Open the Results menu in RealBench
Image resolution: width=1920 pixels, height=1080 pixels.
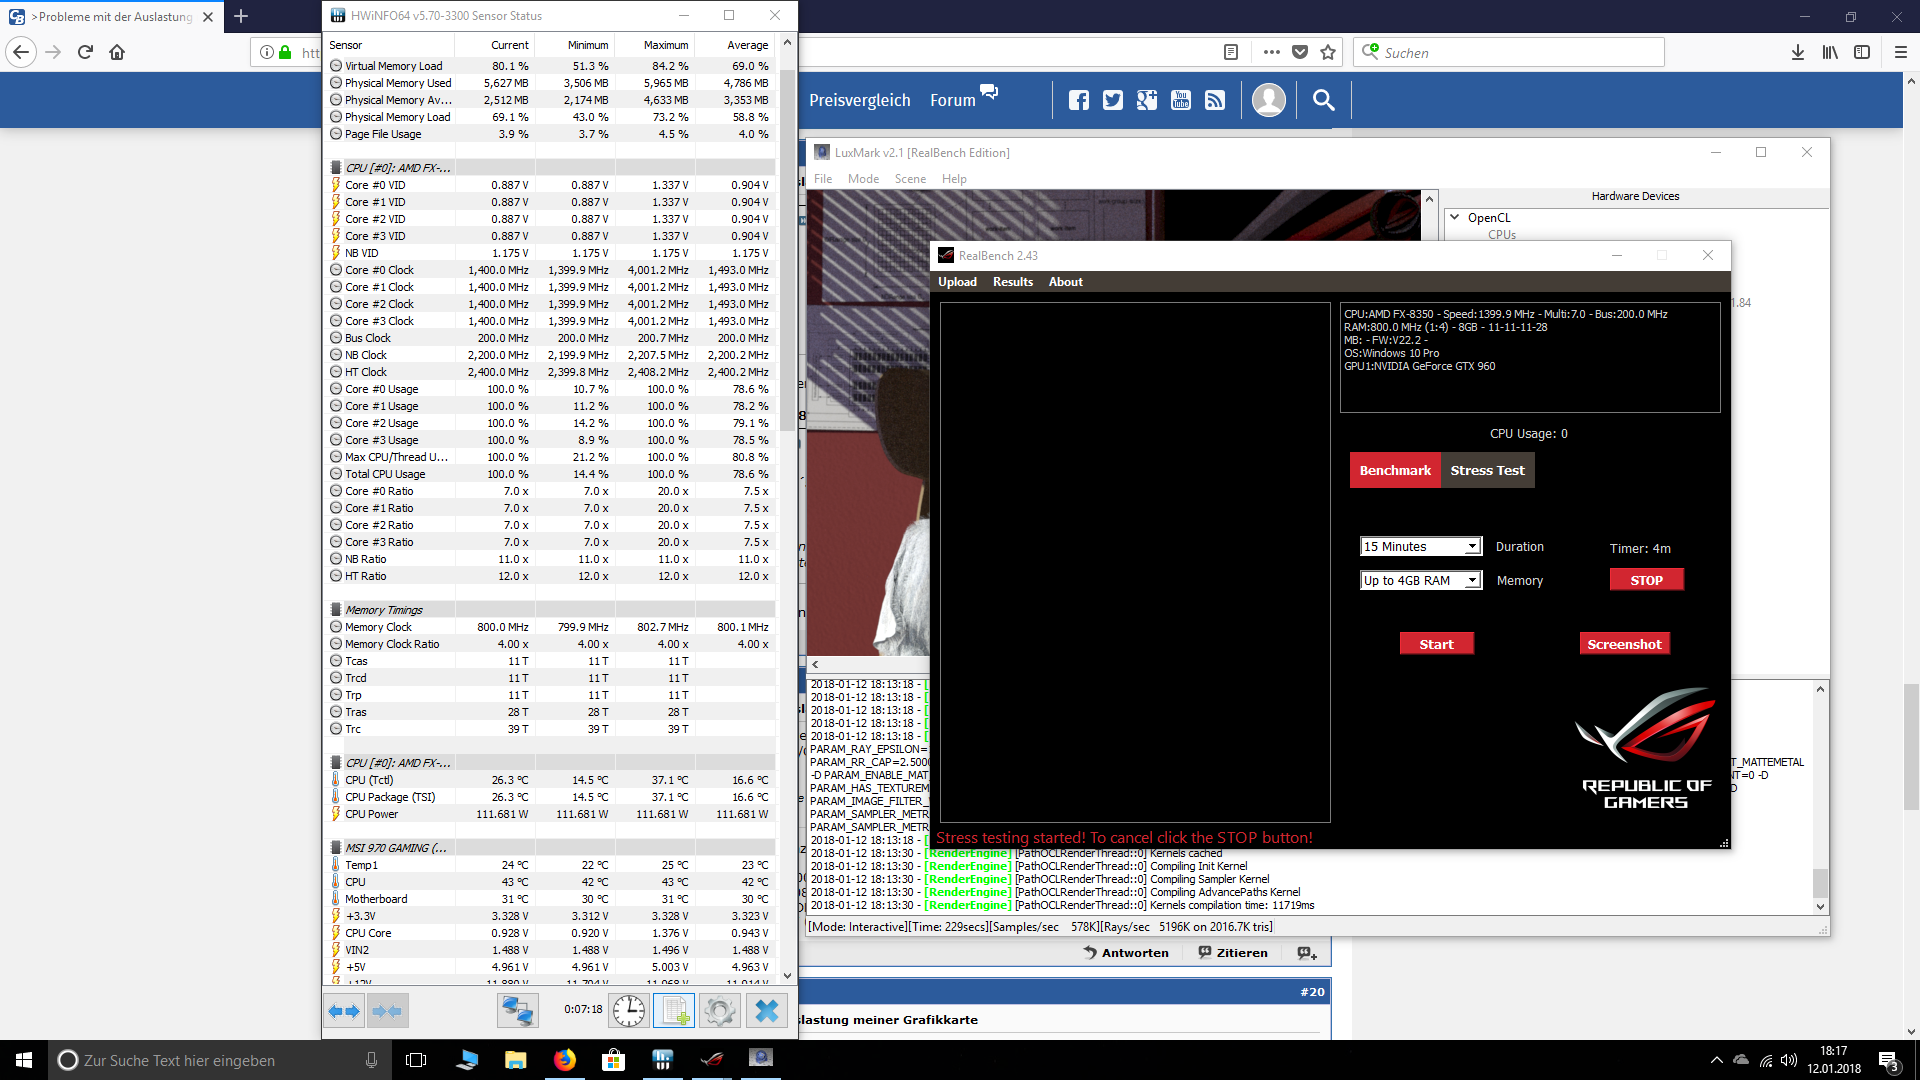click(1012, 282)
